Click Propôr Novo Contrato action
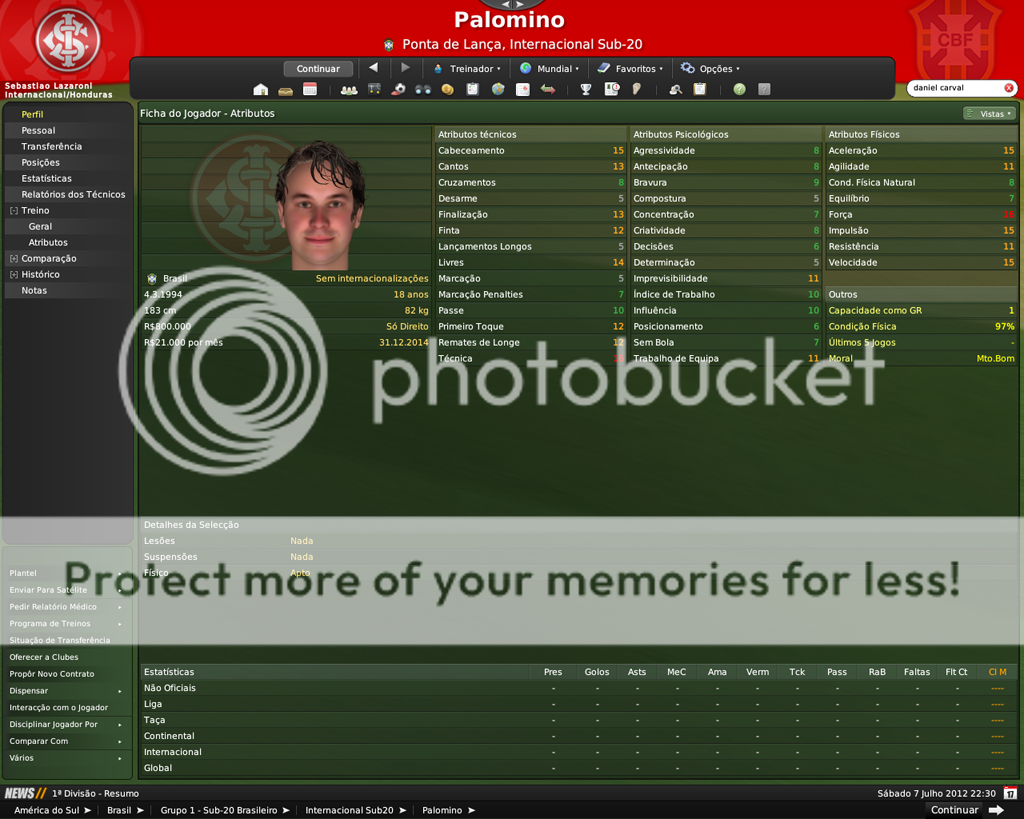Screen dimensions: 1024x819 (x=52, y=674)
